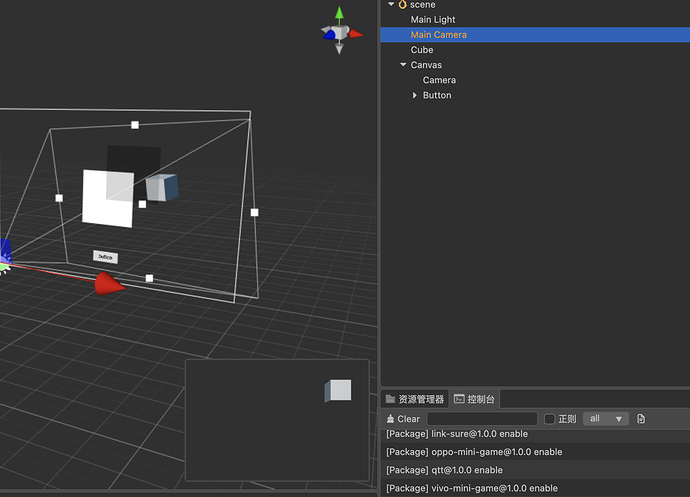Click the left edge resize handle
690x497 pixels.
(59, 198)
